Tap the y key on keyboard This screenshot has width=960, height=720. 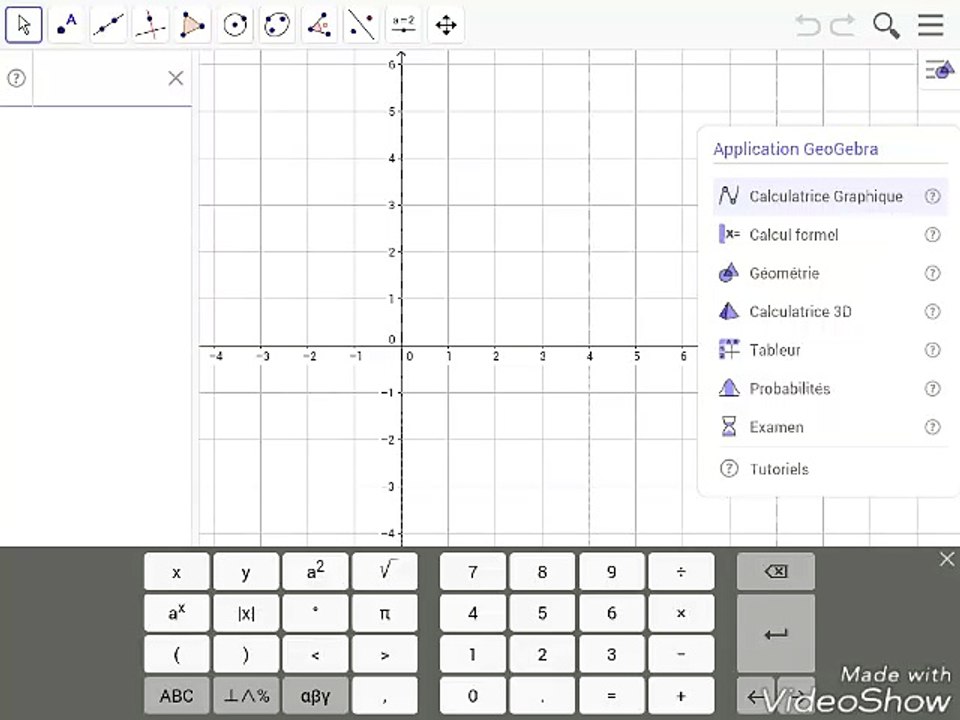246,572
